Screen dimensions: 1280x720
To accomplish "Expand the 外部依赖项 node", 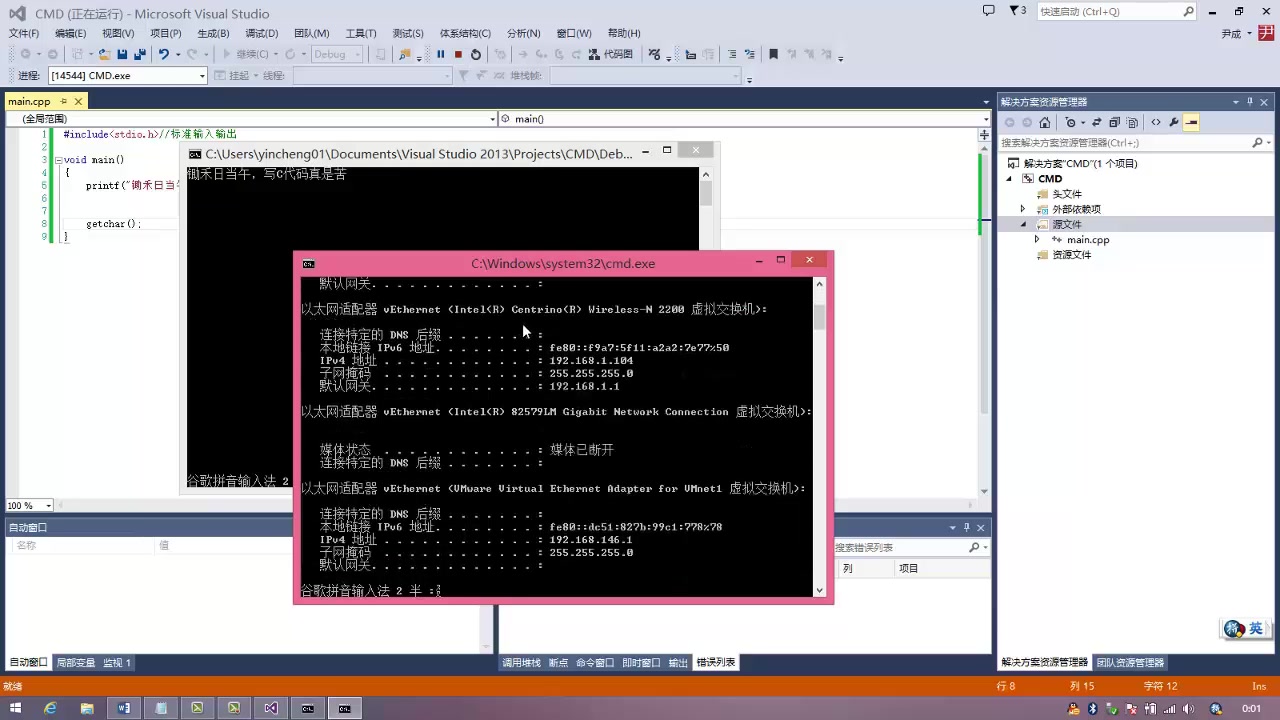I will tap(1022, 209).
